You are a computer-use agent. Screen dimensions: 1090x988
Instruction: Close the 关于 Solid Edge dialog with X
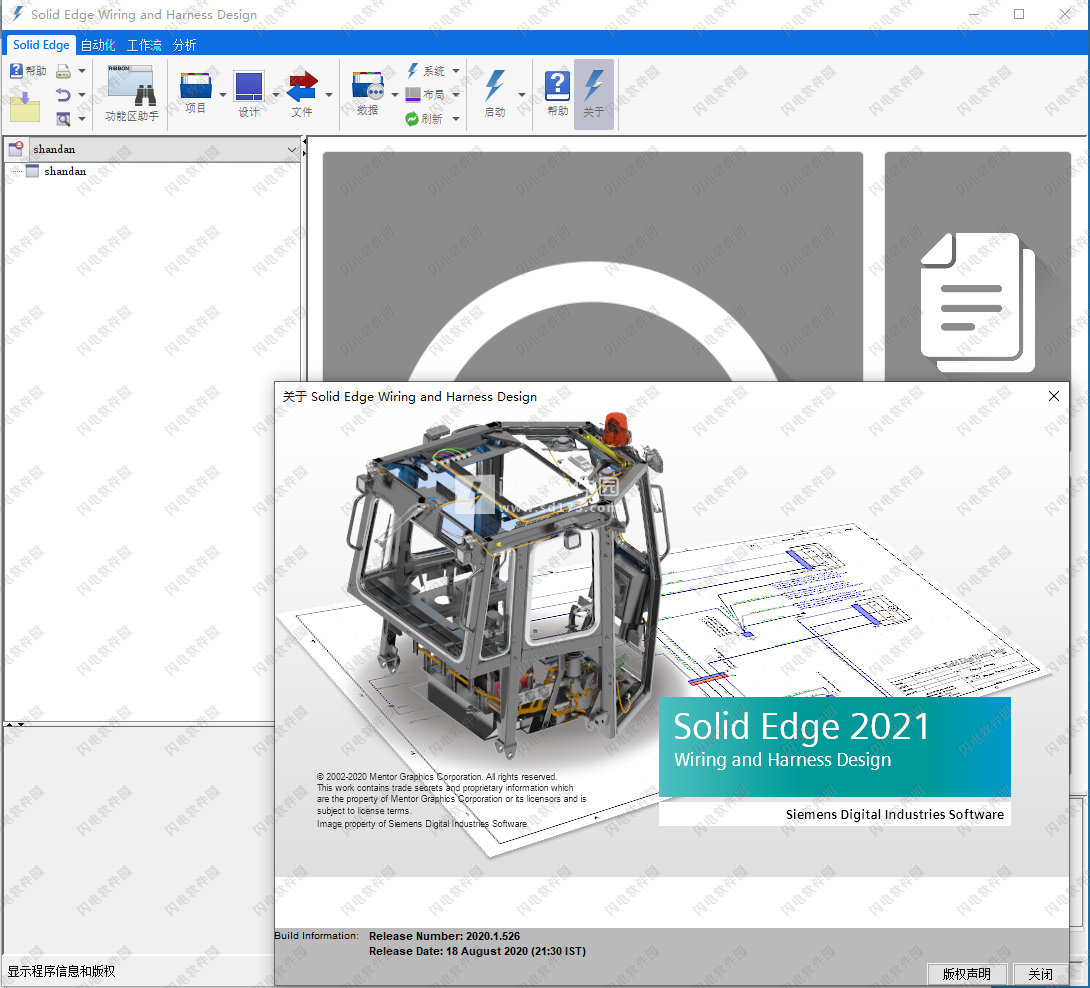tap(1054, 396)
